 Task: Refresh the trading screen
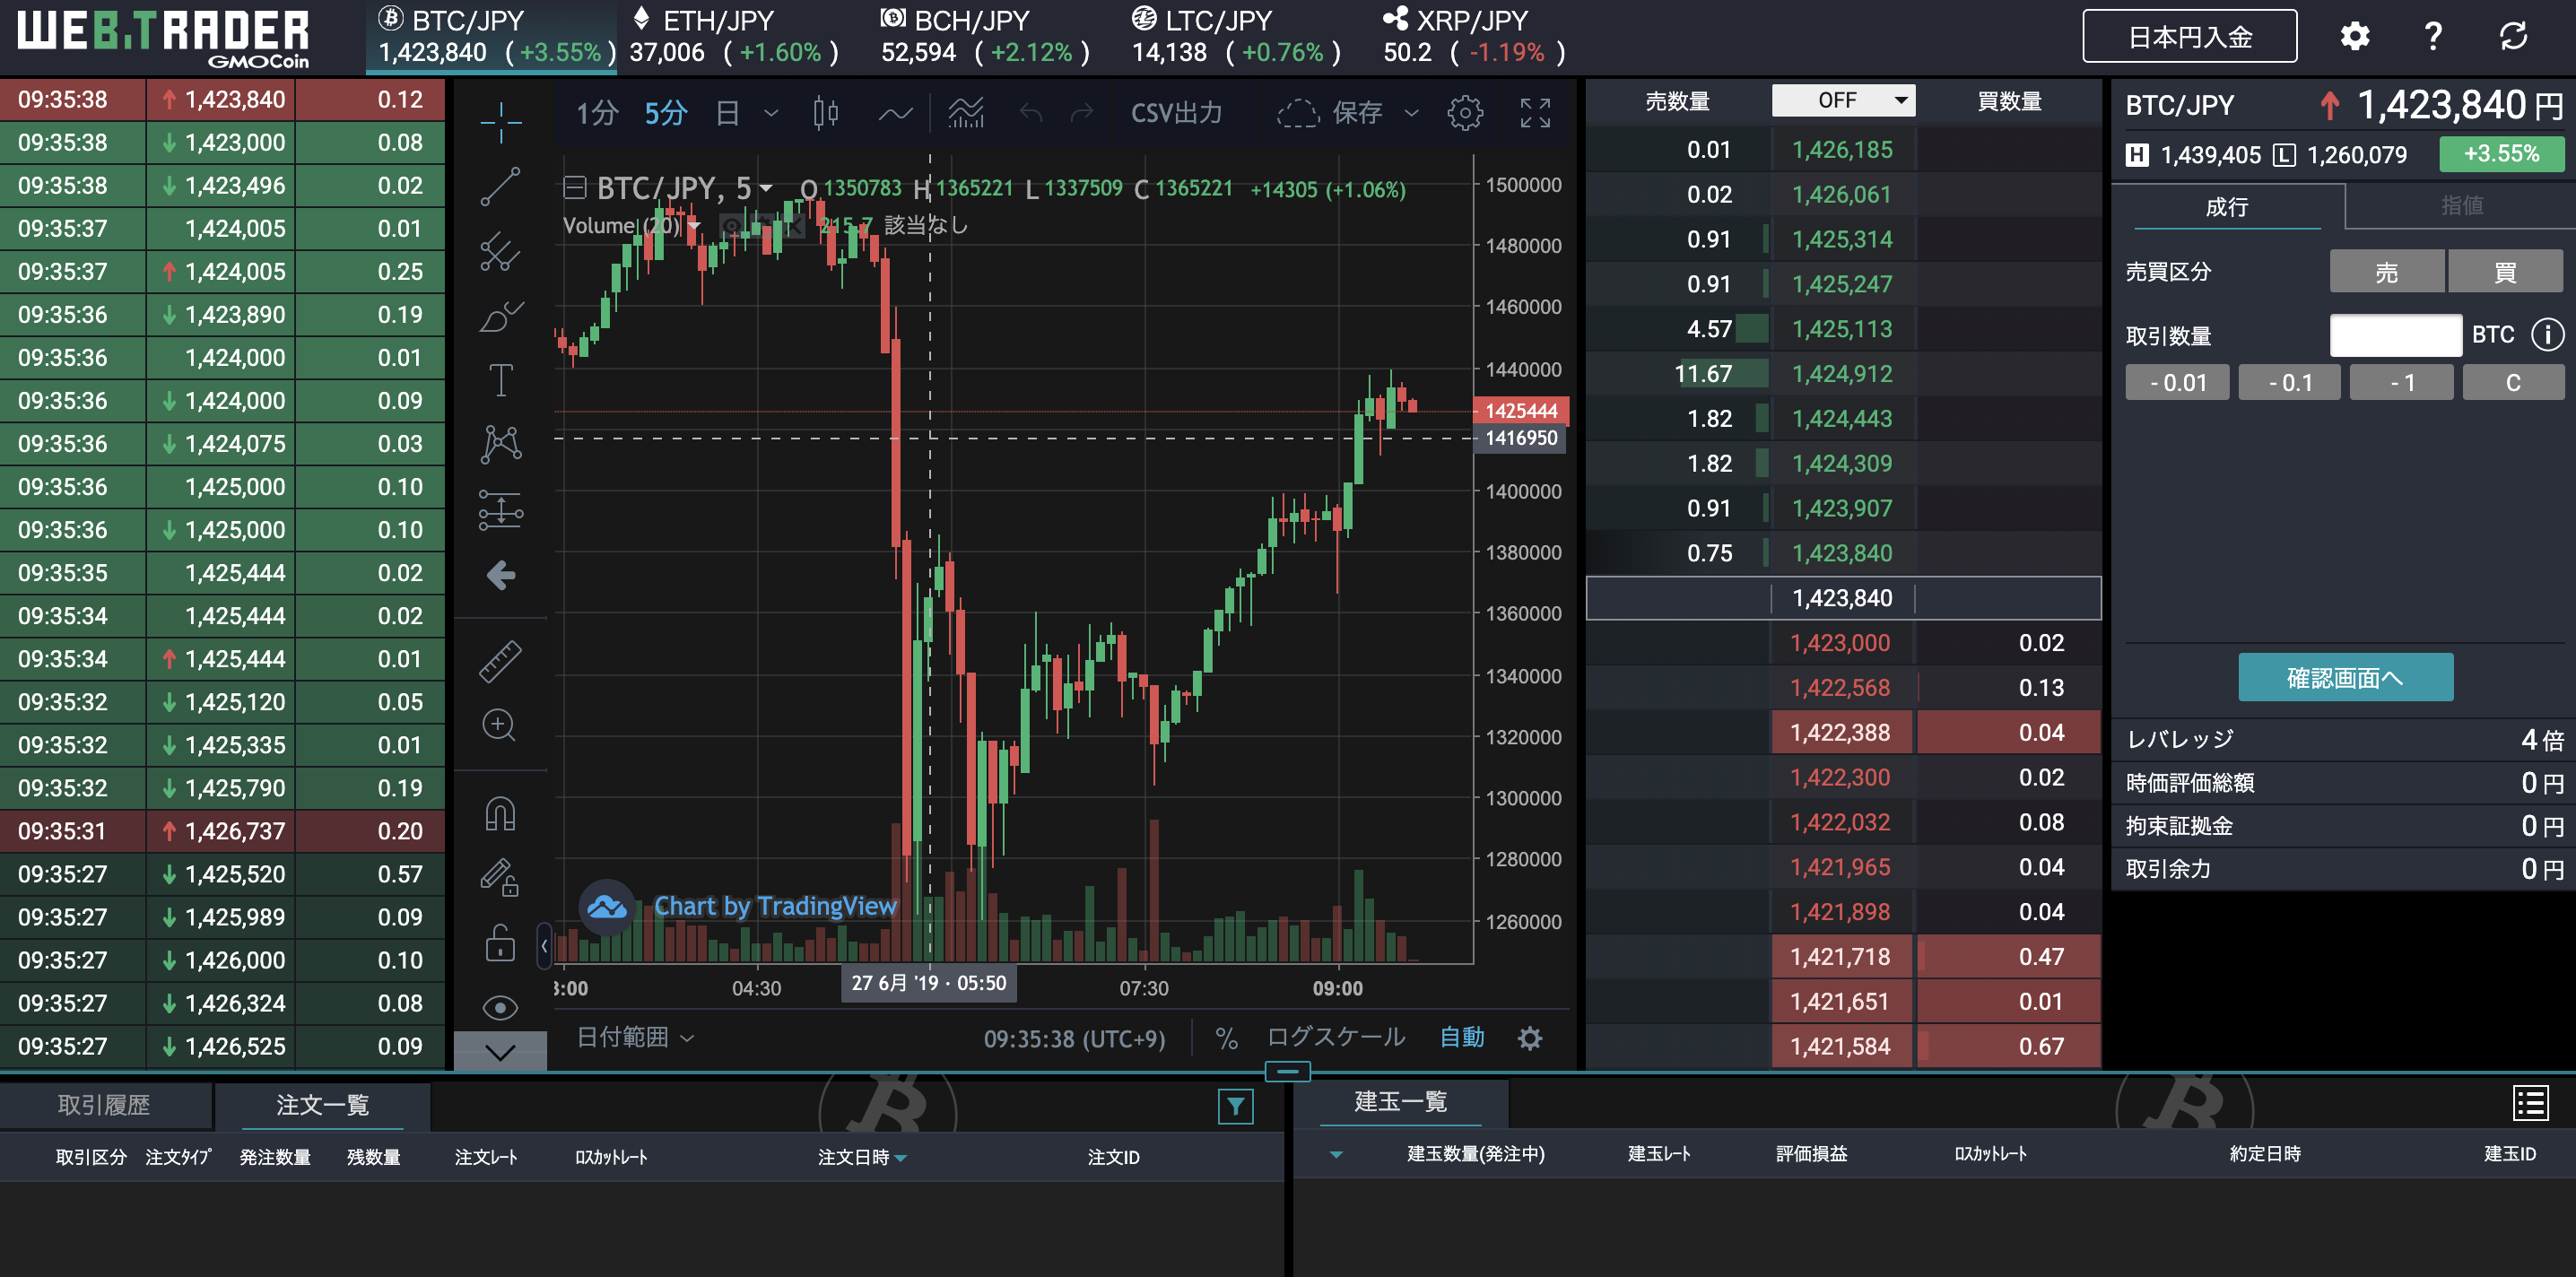click(x=2513, y=37)
